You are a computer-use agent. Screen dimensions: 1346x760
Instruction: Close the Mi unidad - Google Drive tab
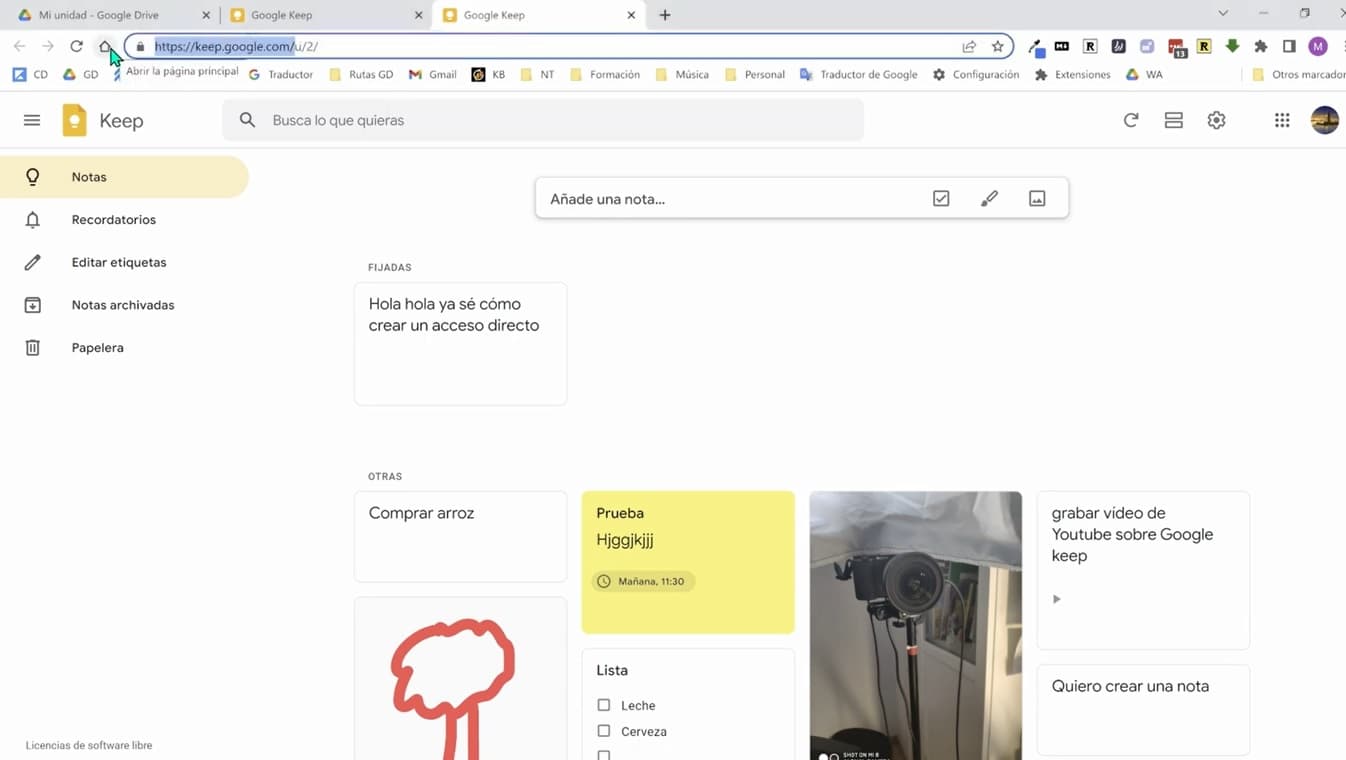[206, 15]
